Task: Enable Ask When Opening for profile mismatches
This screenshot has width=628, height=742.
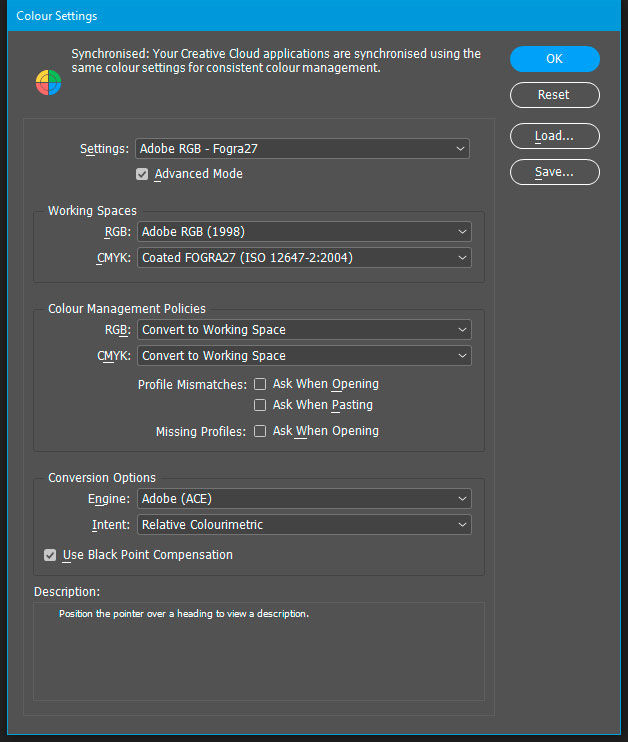Action: pyautogui.click(x=260, y=384)
